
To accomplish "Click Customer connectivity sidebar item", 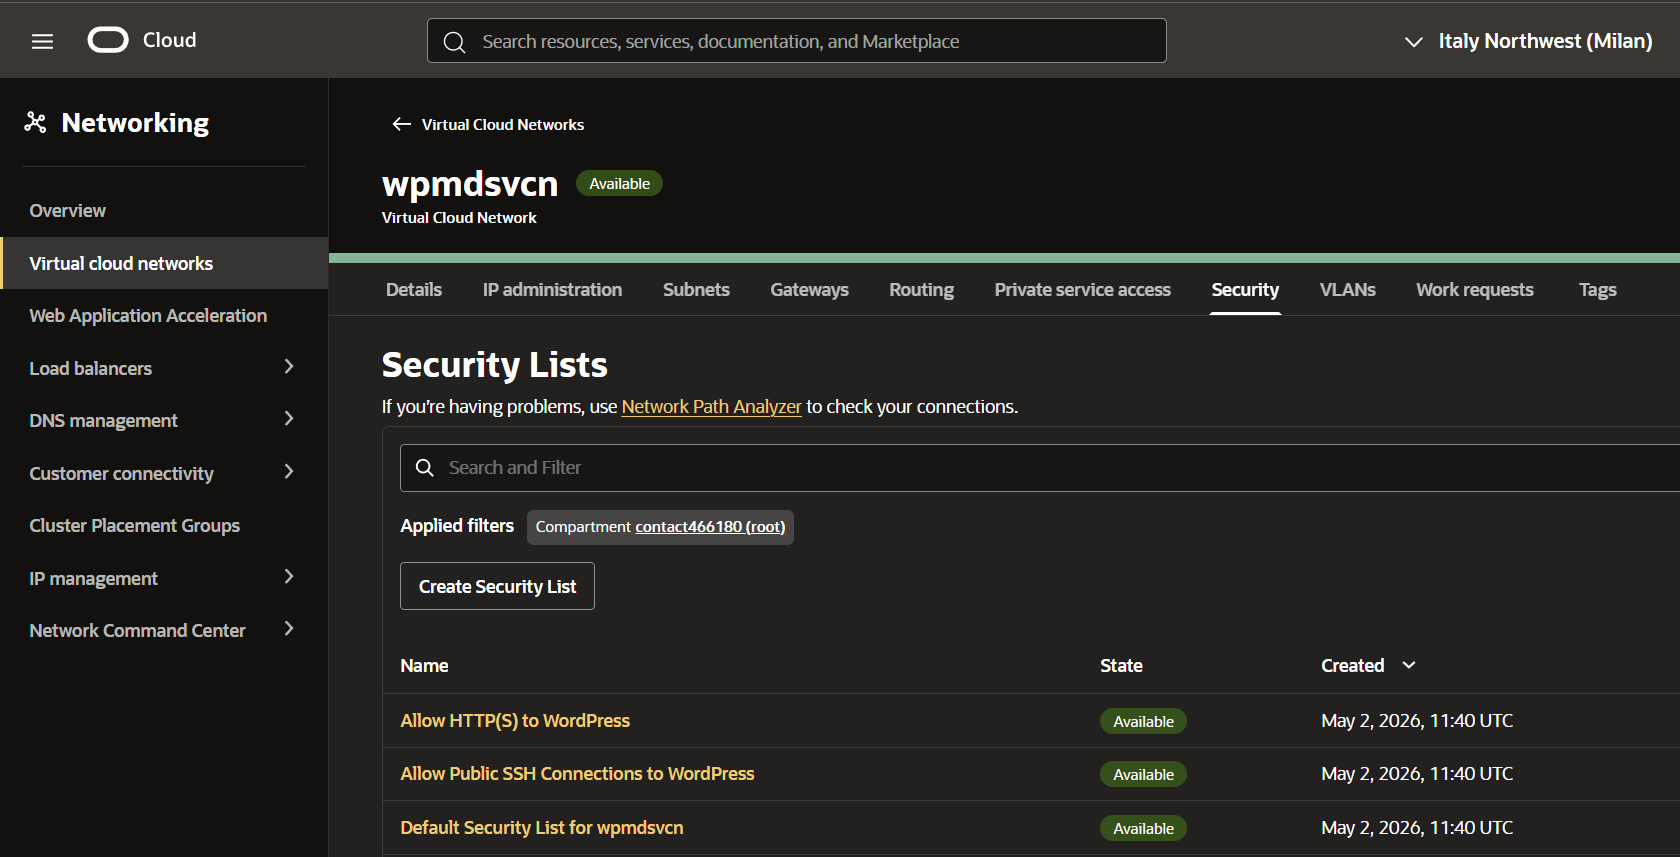I will click(121, 474).
